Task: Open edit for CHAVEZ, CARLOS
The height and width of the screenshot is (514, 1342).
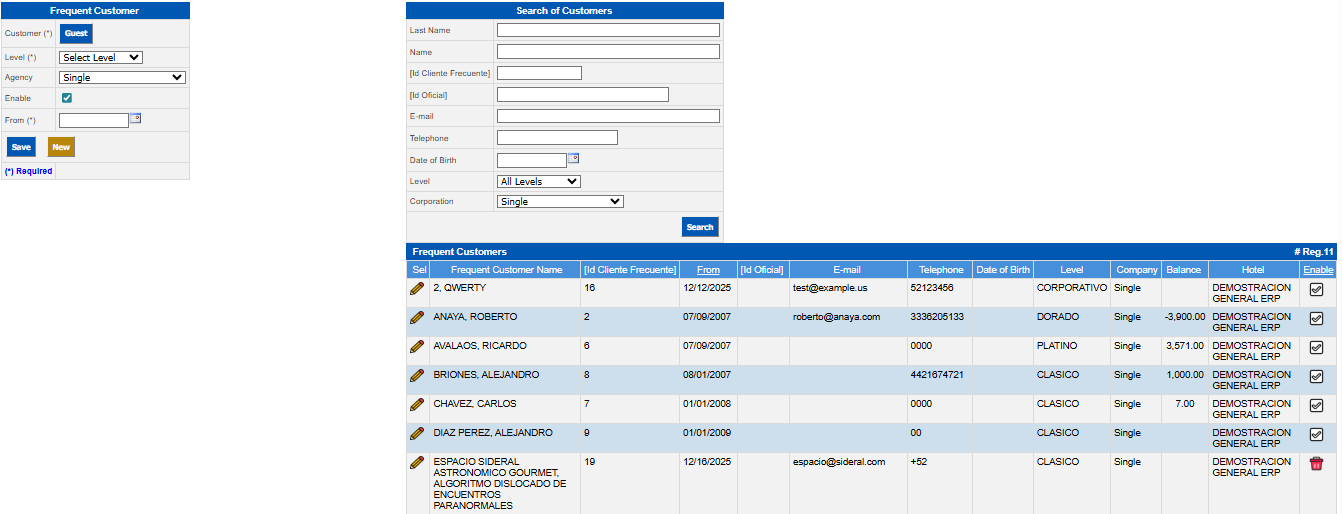Action: [x=417, y=404]
